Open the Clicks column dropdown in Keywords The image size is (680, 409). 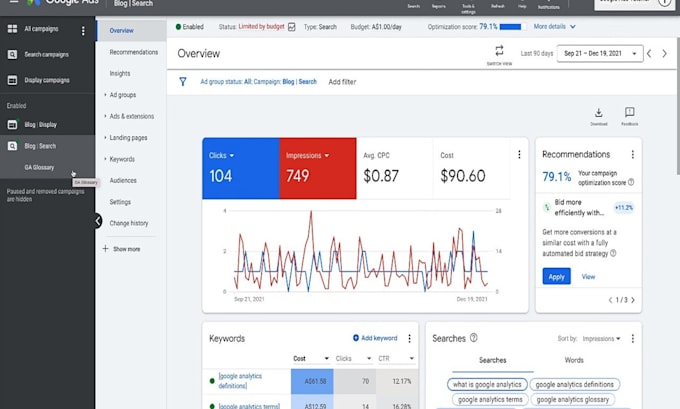(x=369, y=358)
